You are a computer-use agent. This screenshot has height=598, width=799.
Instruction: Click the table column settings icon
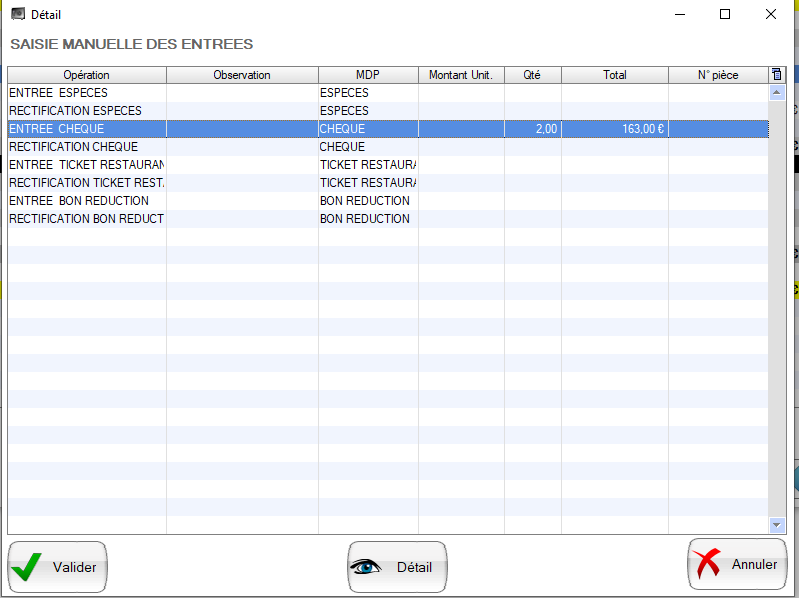click(x=777, y=75)
